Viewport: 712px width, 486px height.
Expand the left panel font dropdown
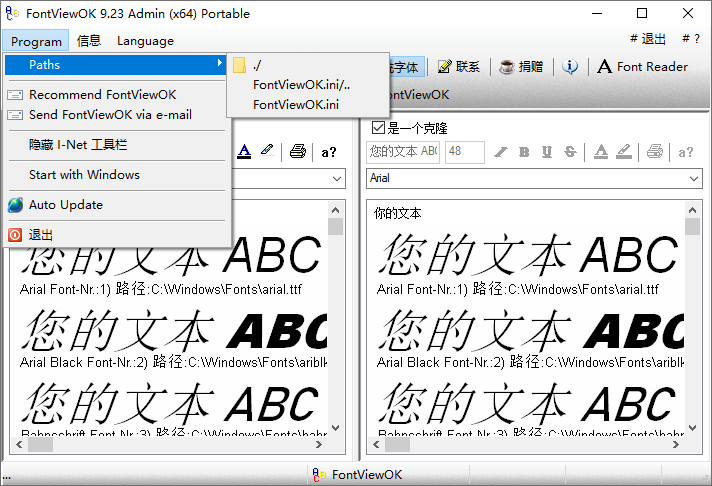tap(336, 179)
